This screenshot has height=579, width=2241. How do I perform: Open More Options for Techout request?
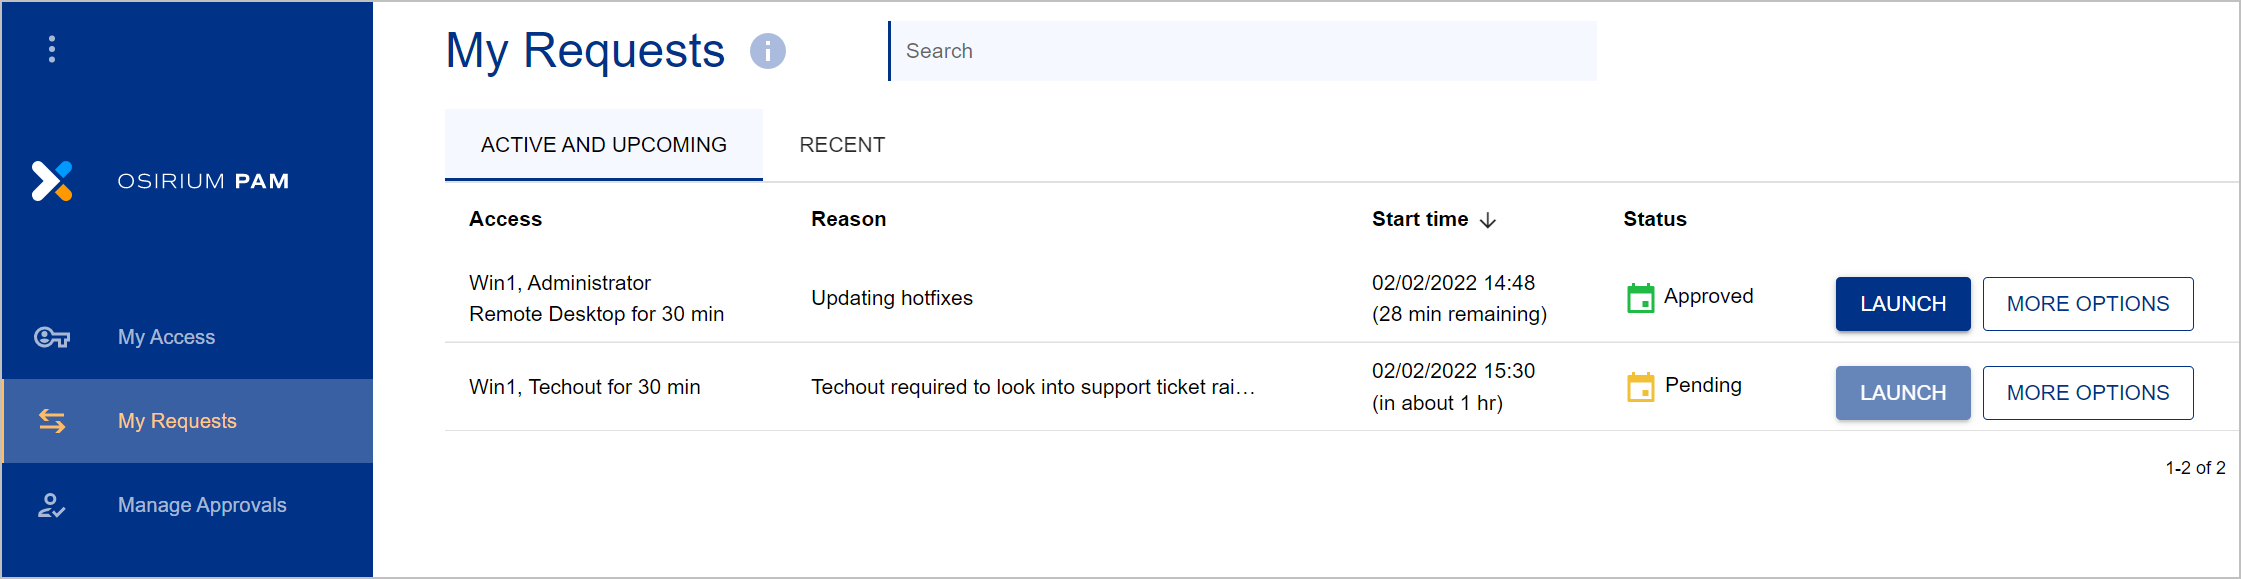pos(2087,393)
